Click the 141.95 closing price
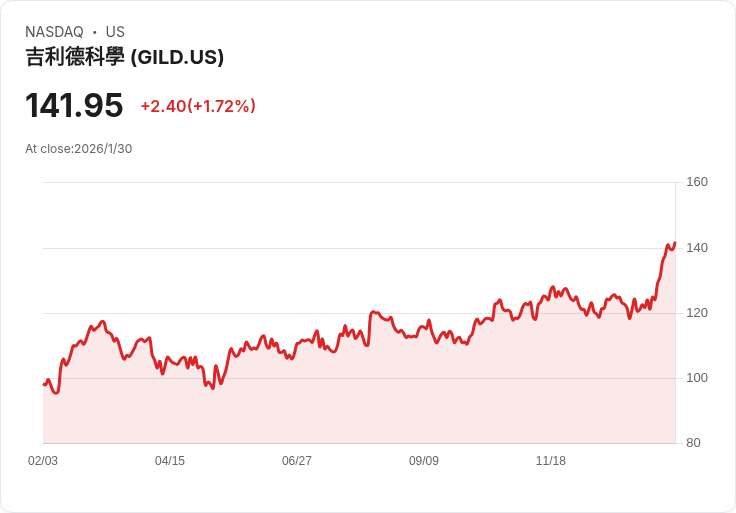The width and height of the screenshot is (736, 513). coord(74,106)
